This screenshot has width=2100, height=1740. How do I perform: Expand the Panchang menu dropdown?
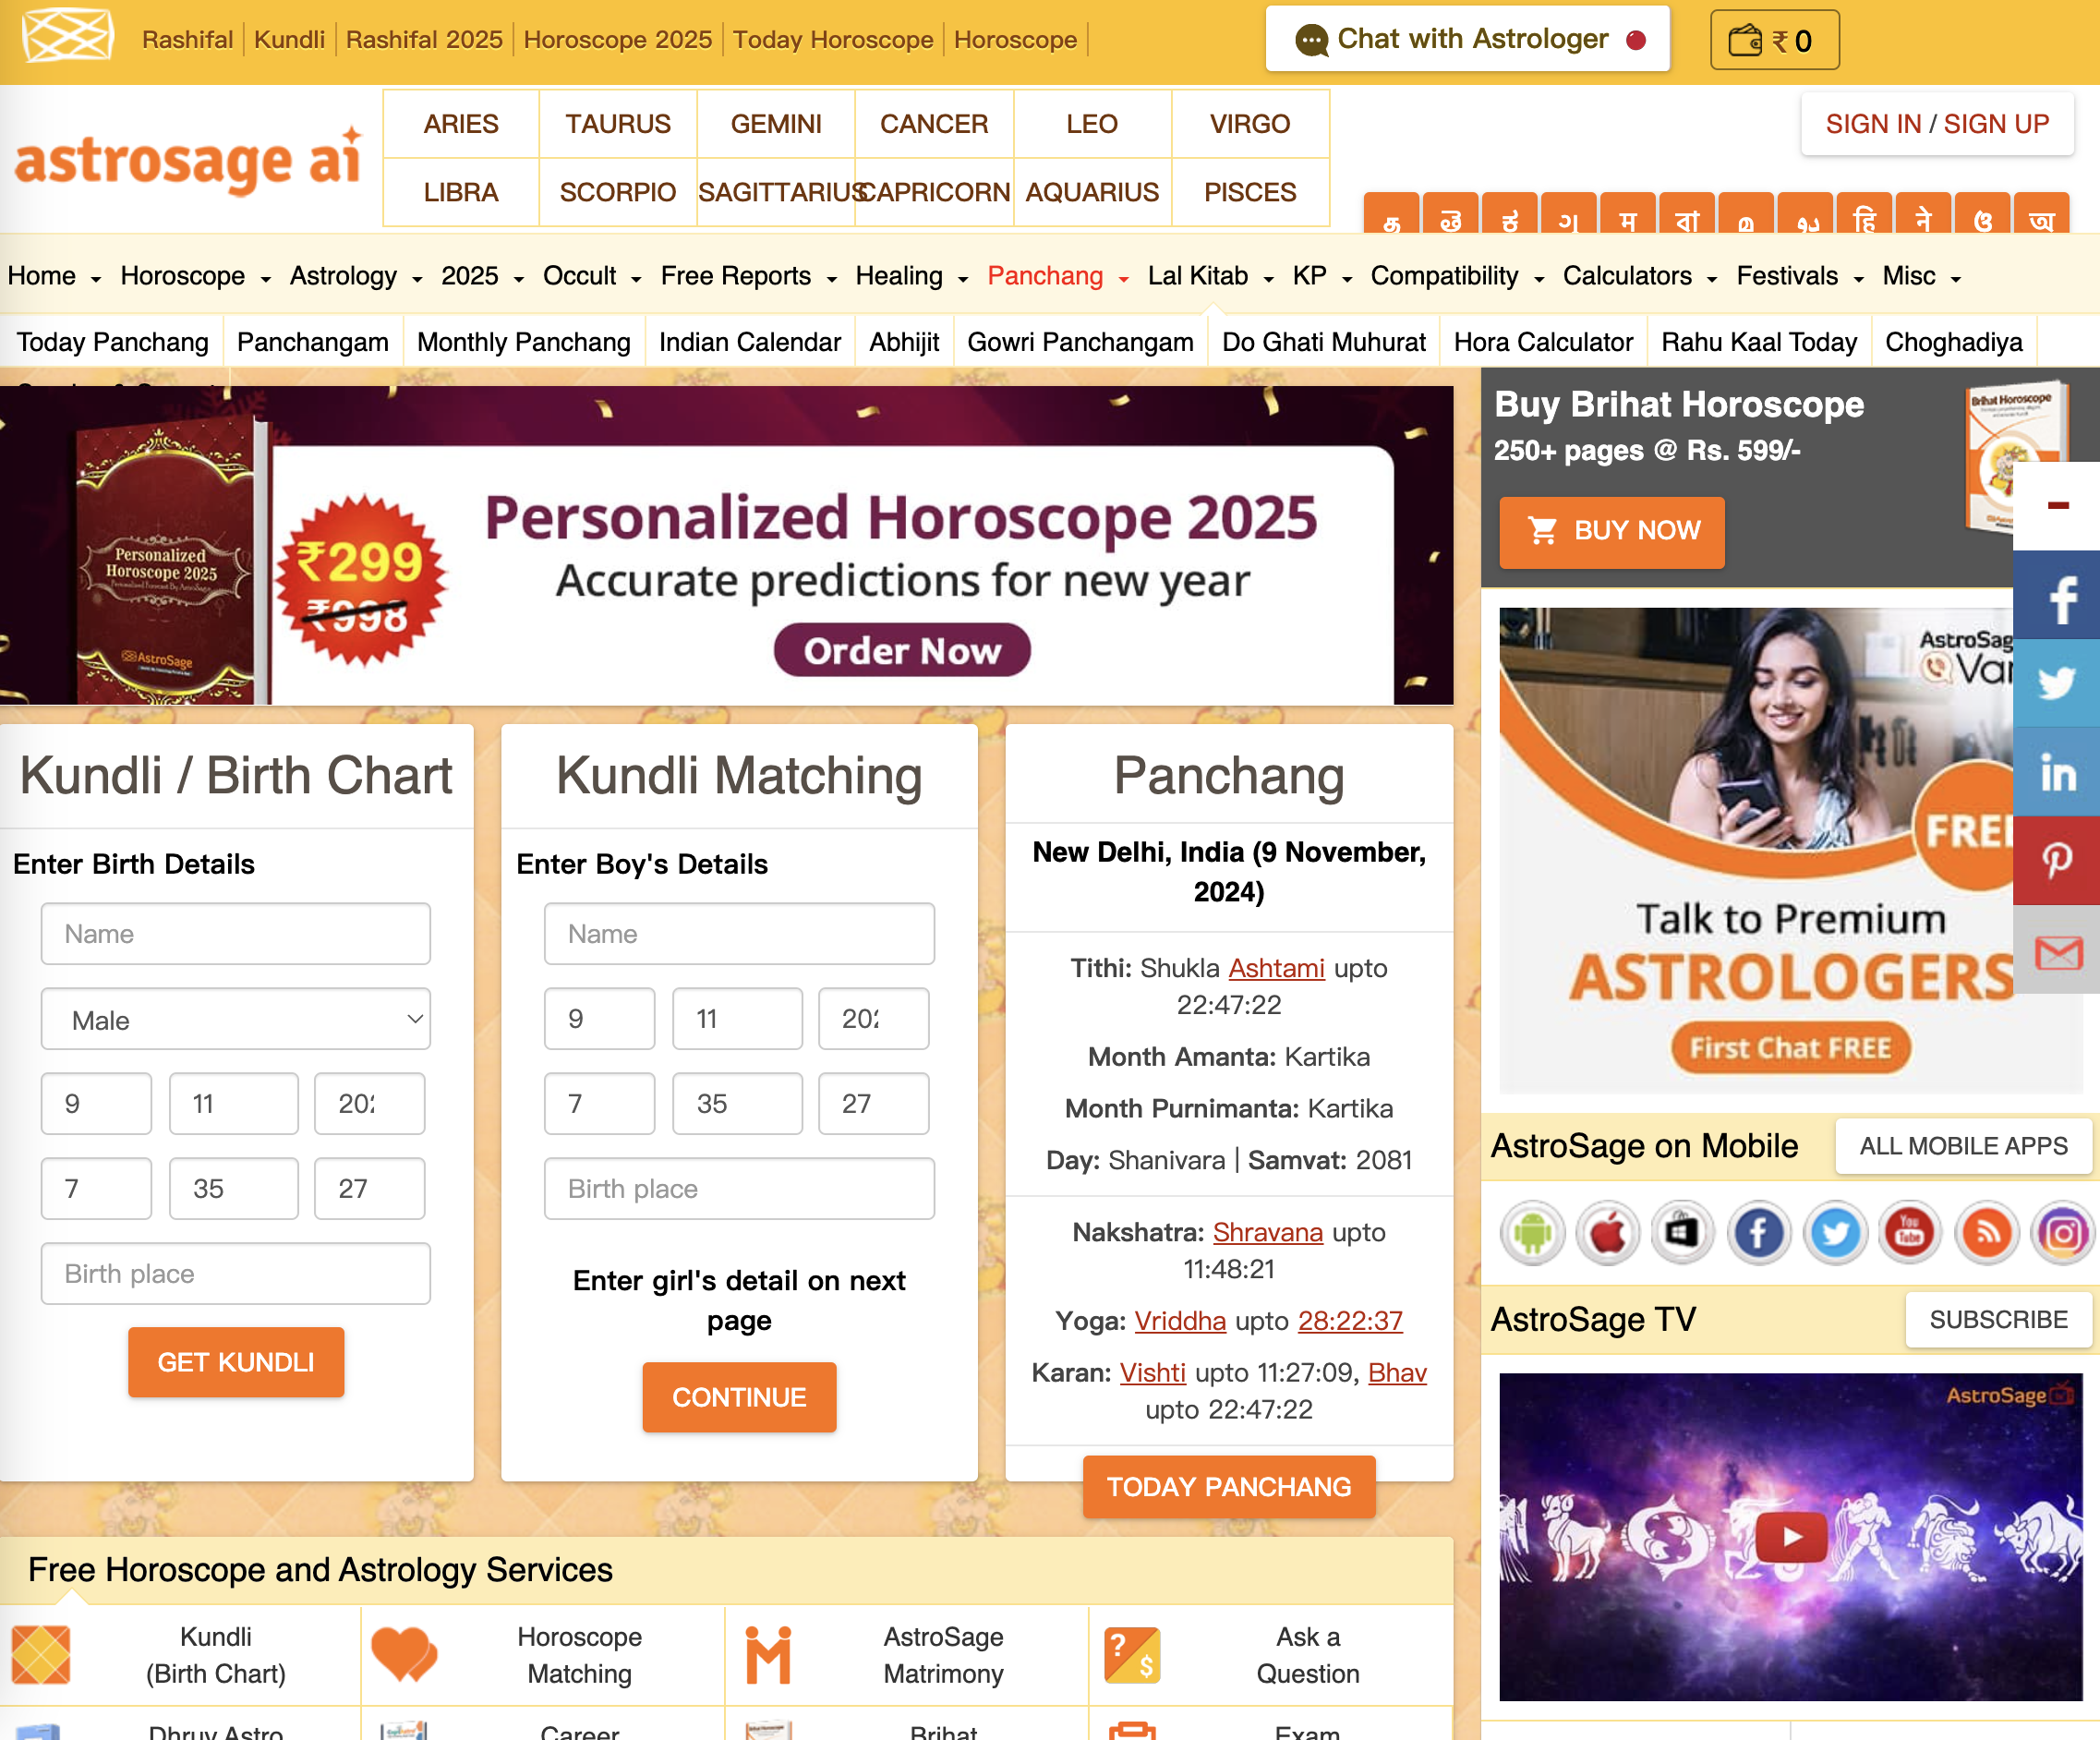[1058, 276]
